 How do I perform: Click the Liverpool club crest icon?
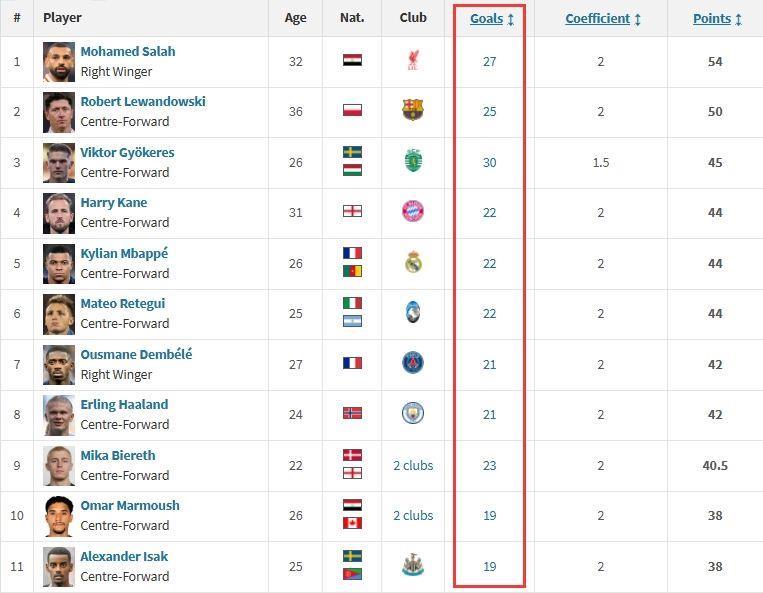tap(413, 61)
